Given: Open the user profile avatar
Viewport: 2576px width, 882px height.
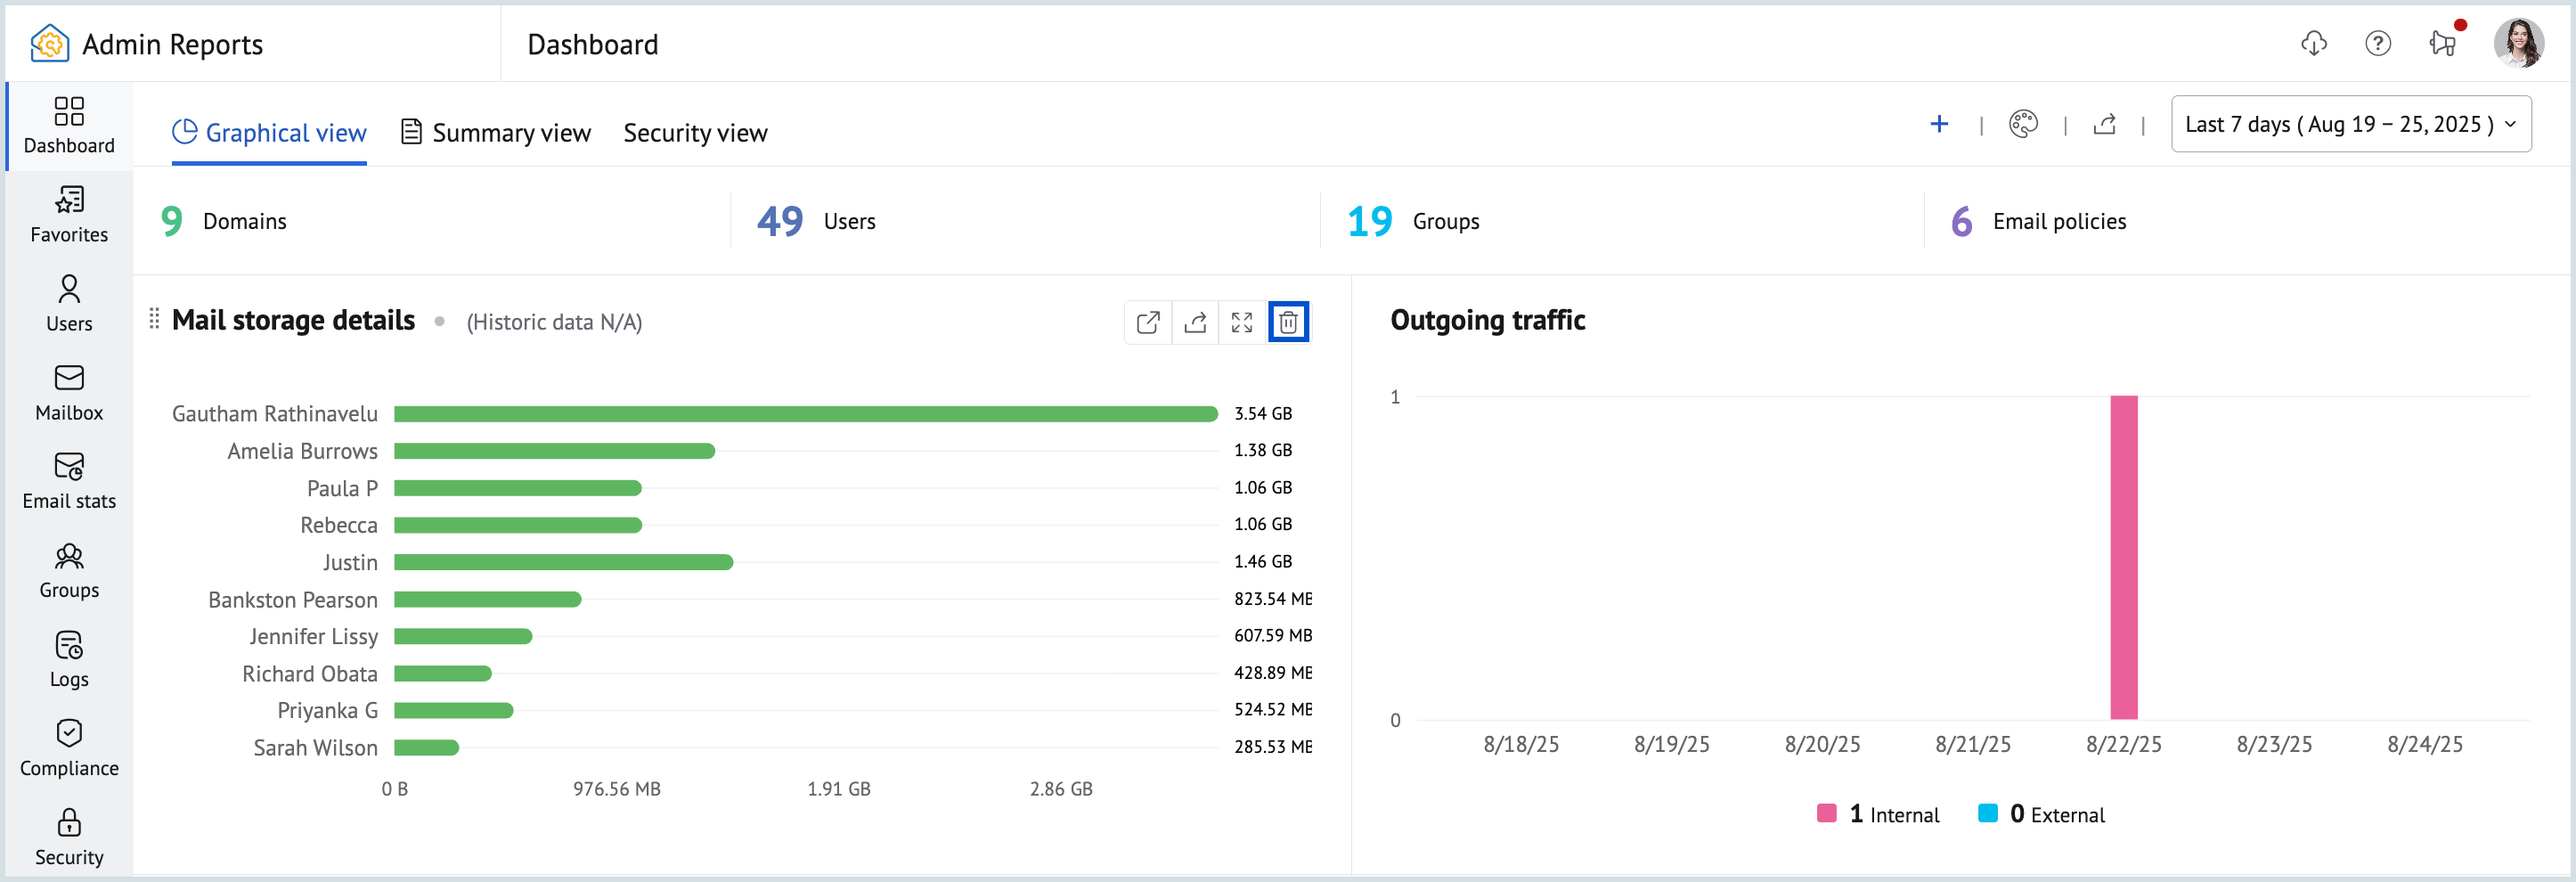Looking at the screenshot, I should [x=2518, y=44].
